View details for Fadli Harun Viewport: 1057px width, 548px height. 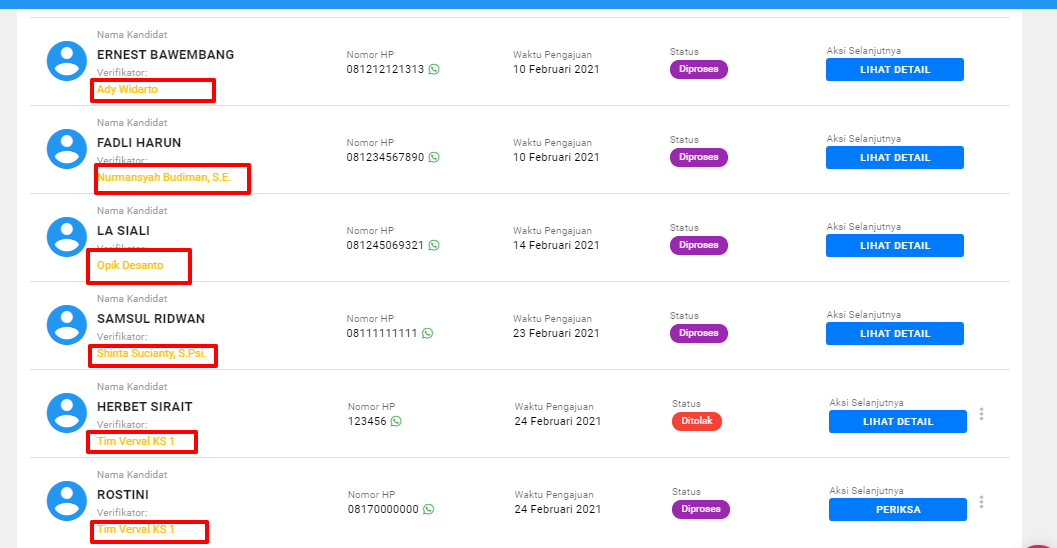coord(894,158)
